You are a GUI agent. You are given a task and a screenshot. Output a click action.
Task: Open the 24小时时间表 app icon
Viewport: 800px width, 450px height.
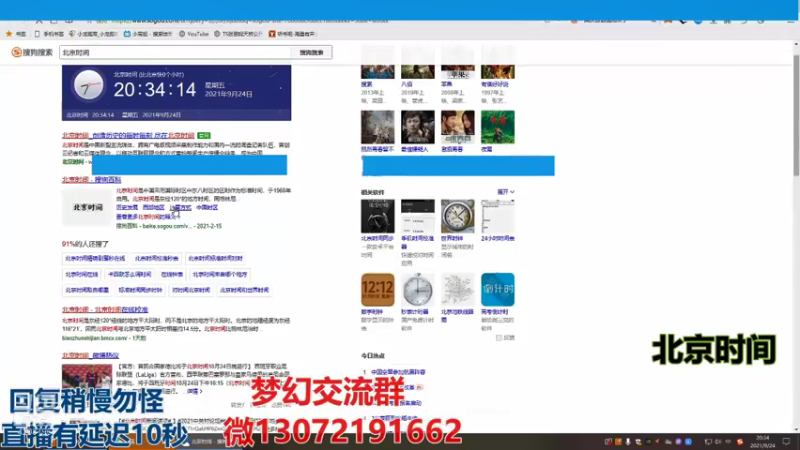tap(497, 216)
